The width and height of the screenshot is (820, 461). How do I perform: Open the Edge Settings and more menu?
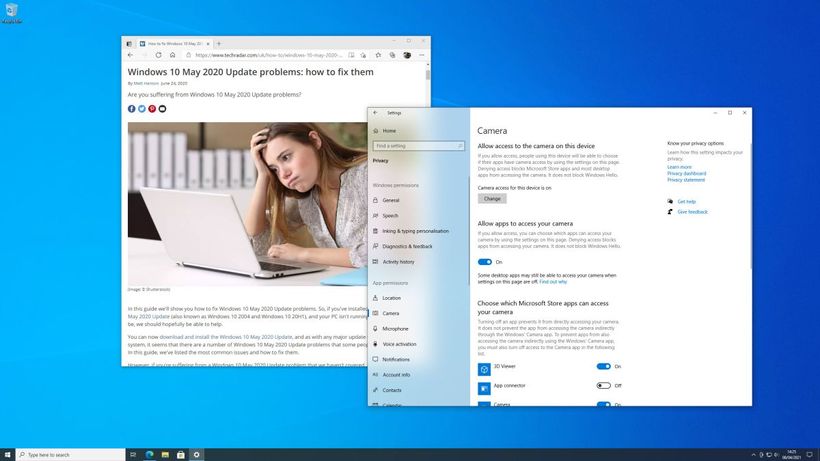[422, 55]
